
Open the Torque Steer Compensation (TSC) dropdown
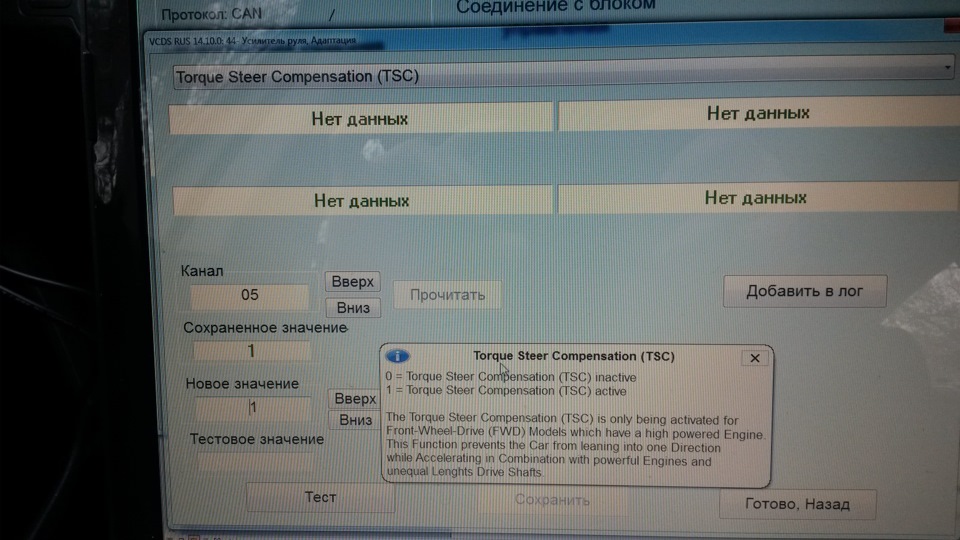(x=563, y=75)
